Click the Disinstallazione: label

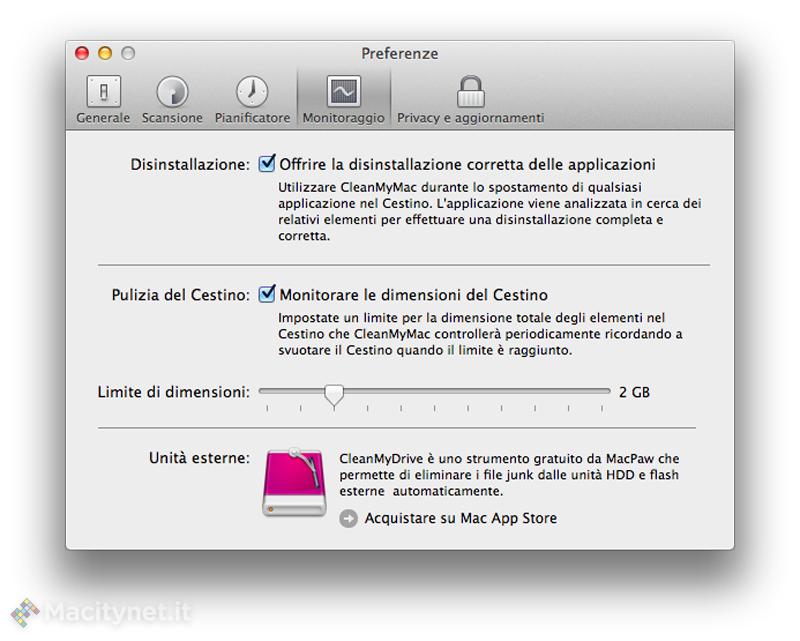point(190,164)
